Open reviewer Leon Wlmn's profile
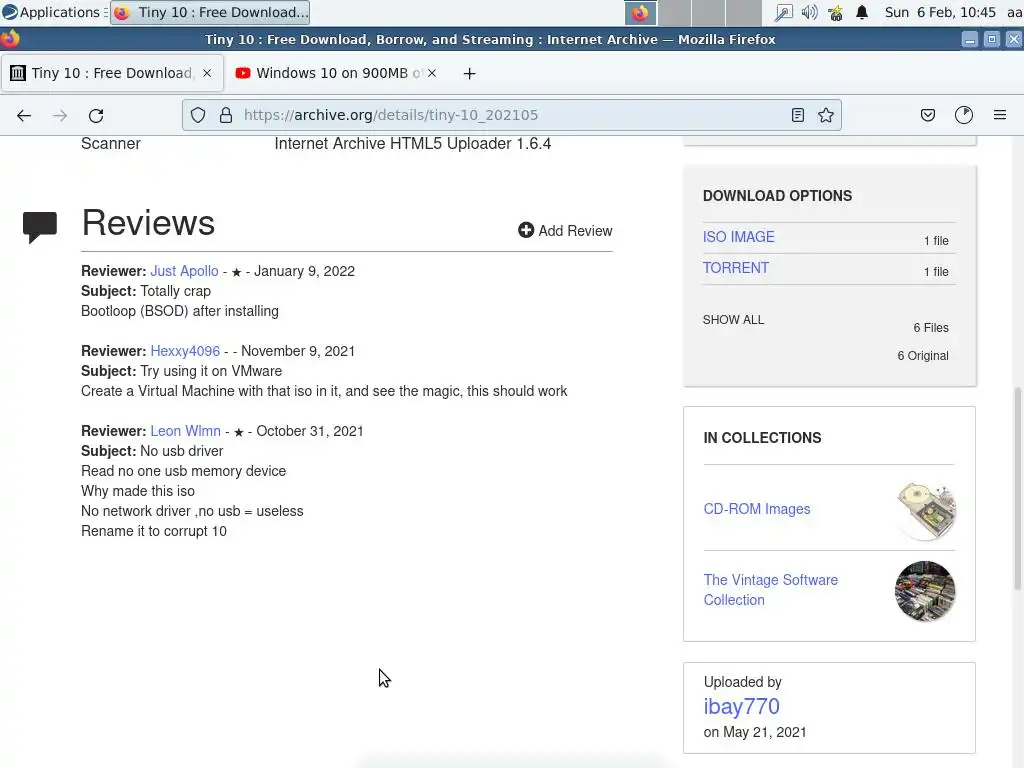The height and width of the screenshot is (768, 1024). [x=185, y=431]
